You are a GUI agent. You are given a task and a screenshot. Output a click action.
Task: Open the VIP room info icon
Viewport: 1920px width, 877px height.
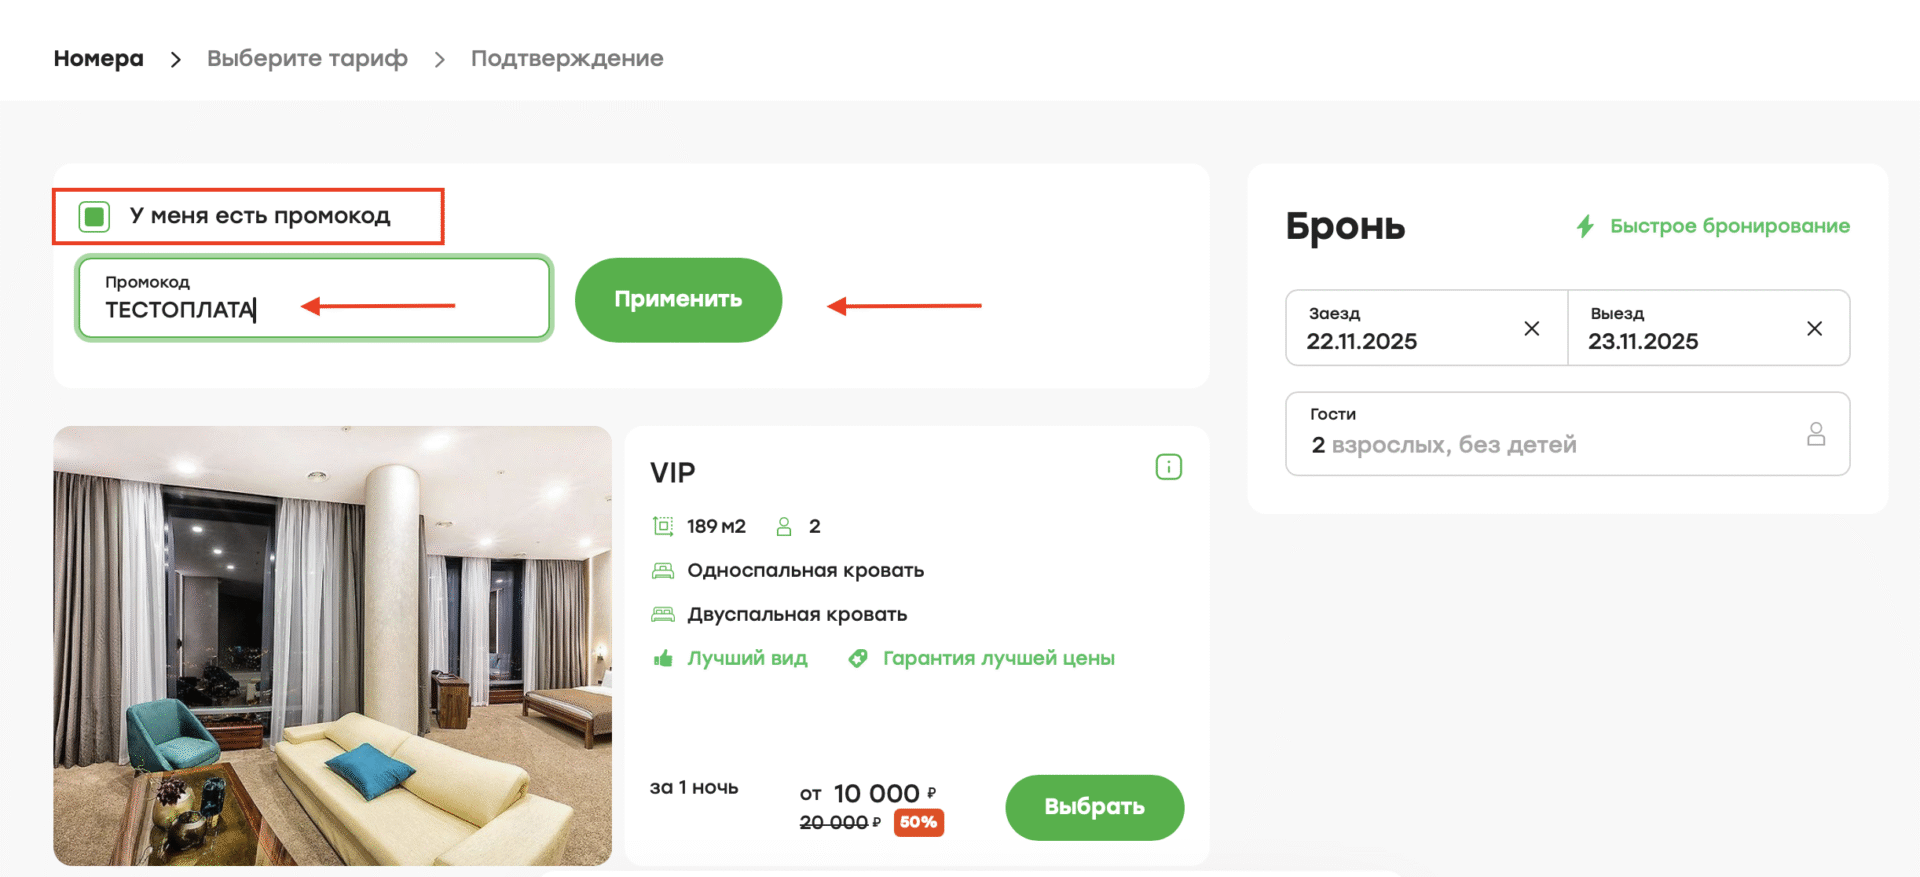[x=1168, y=467]
